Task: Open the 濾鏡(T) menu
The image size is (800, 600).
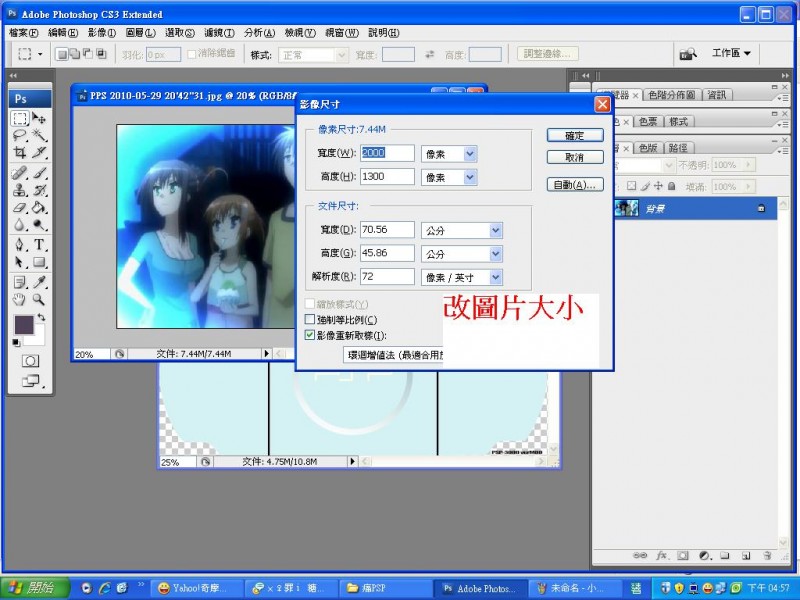Action: 219,33
